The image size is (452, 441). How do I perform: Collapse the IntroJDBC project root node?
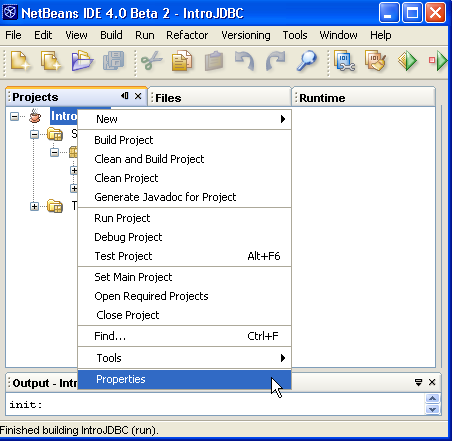(14, 116)
